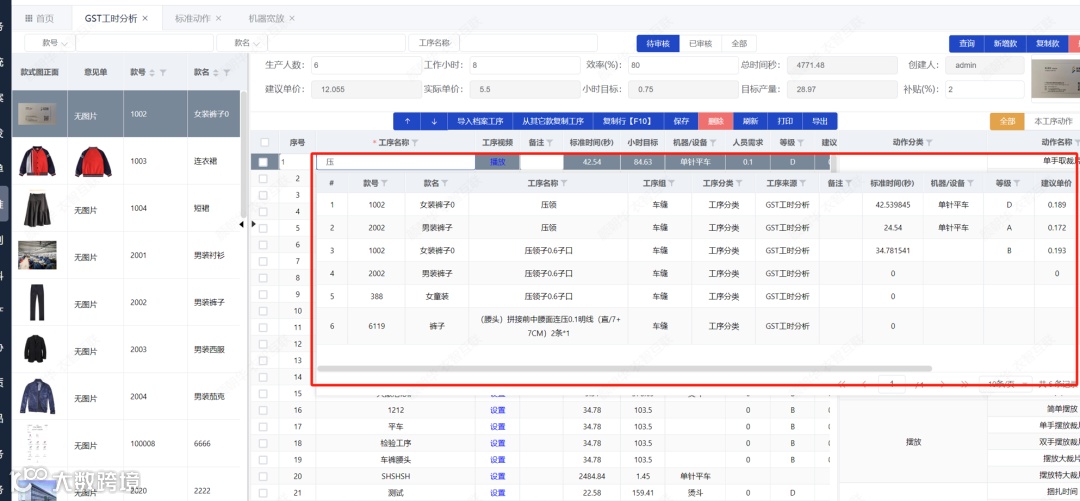Tick the checkbox for row 19 车裤腰头
1080x501 pixels.
[262, 460]
